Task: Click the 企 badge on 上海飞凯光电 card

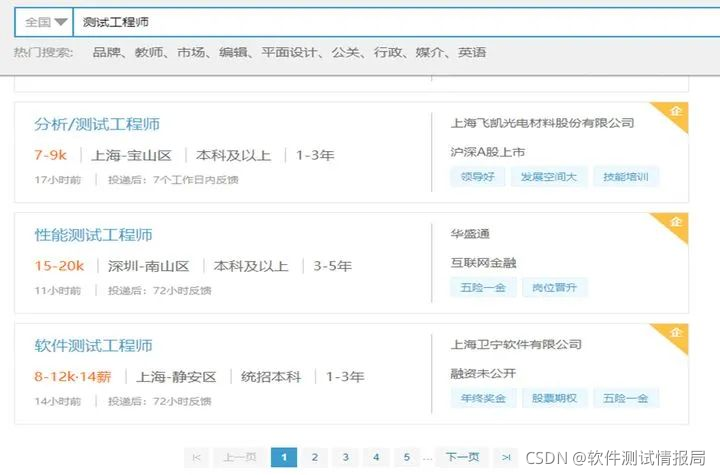Action: 676,111
